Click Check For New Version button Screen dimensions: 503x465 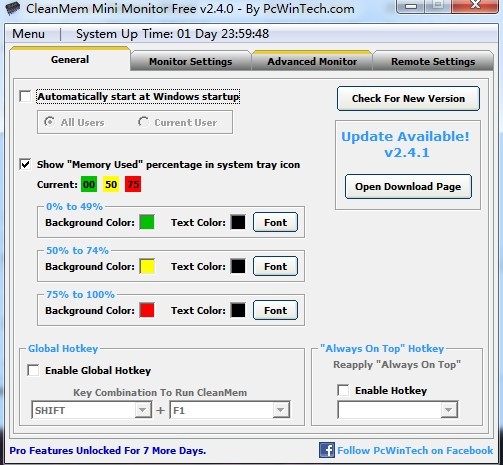point(408,99)
